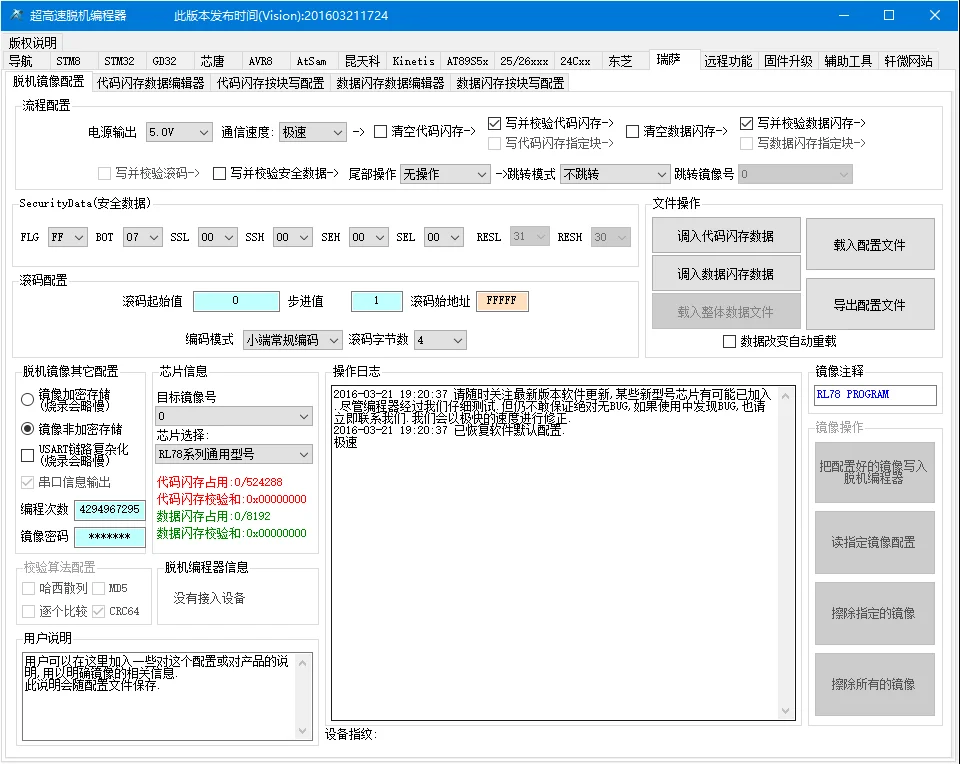This screenshot has height=764, width=960.
Task: Expand the 电源输出 5.0V dropdown
Action: tap(179, 132)
